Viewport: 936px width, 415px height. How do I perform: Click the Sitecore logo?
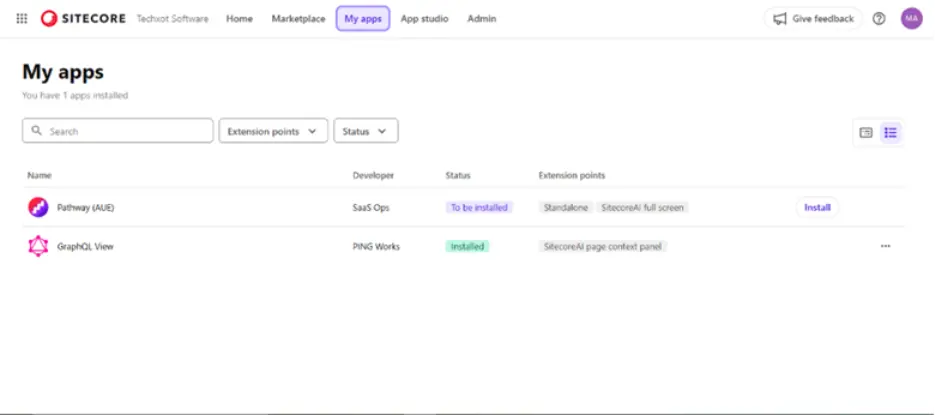click(x=83, y=19)
